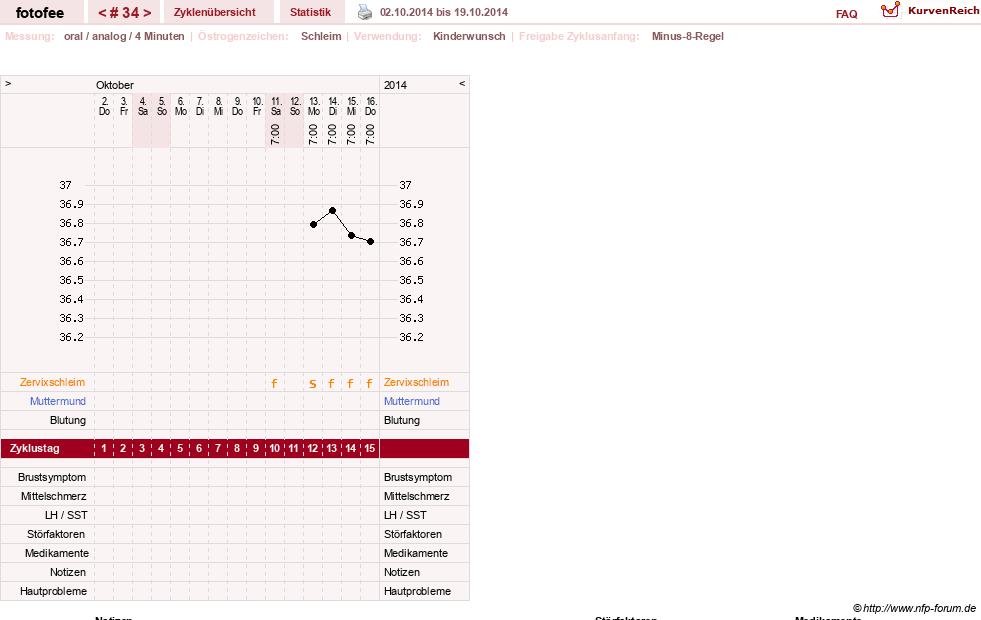The image size is (981, 620).
Task: Select the peak temperature point on 14. Di
Action: tap(333, 211)
